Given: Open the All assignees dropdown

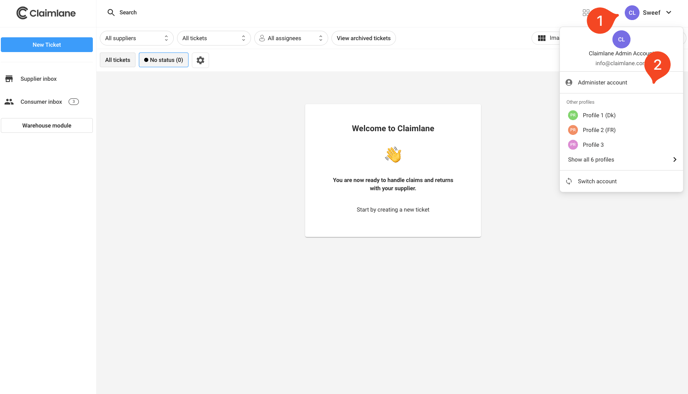Looking at the screenshot, I should [x=291, y=38].
